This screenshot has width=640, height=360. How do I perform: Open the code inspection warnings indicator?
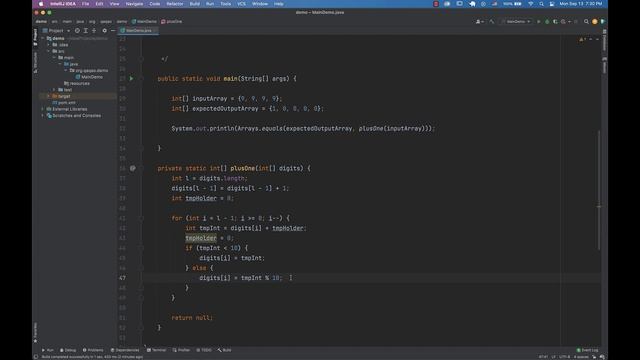[x=582, y=39]
